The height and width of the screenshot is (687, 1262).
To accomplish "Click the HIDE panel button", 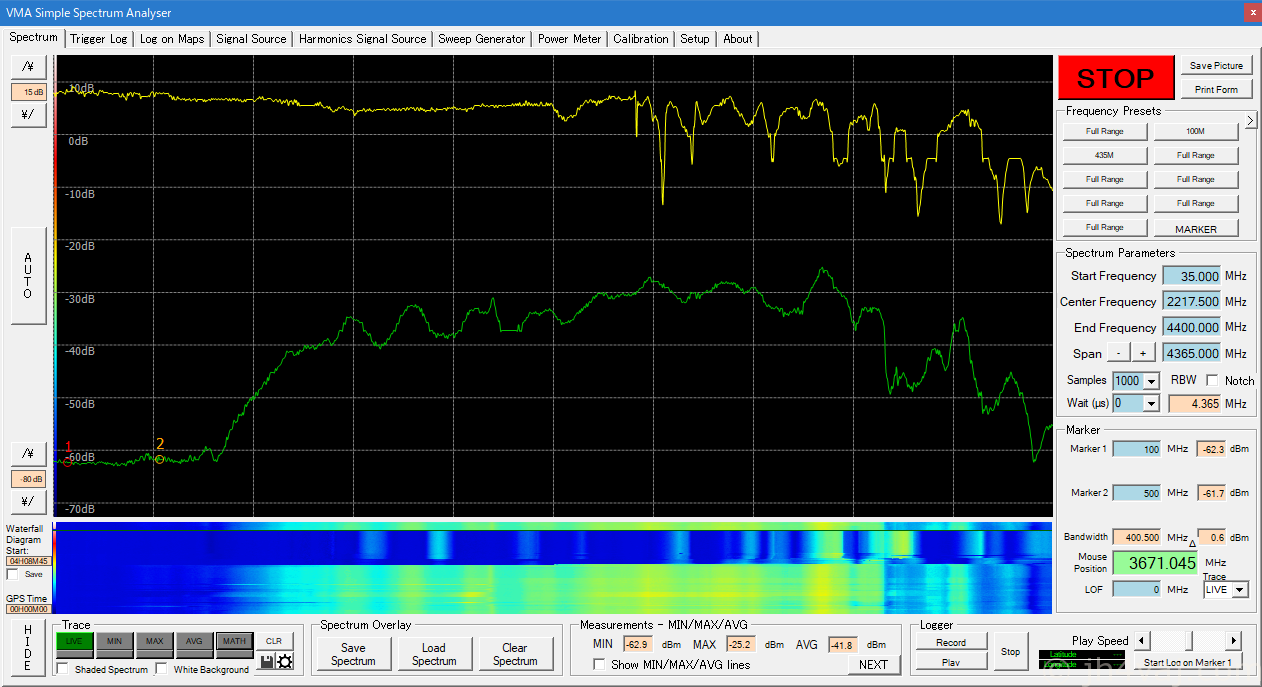I will tap(28, 647).
